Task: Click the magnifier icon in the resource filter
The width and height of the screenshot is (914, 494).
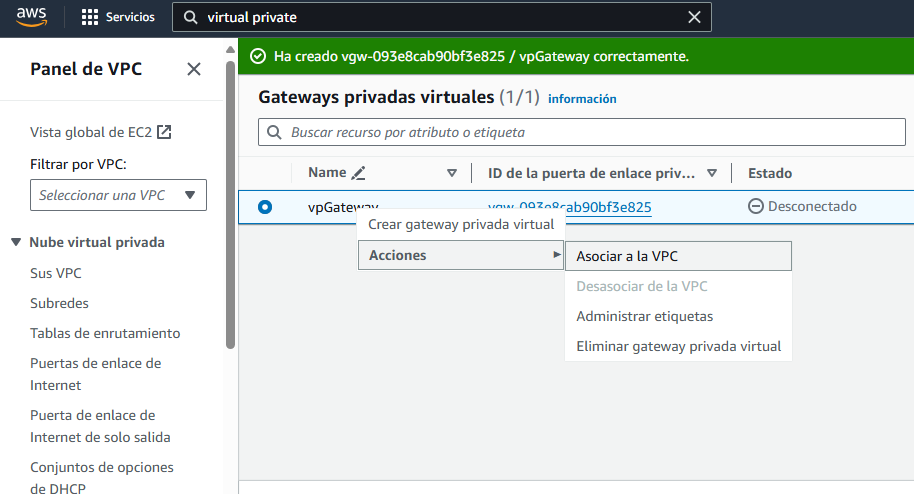Action: coord(274,132)
